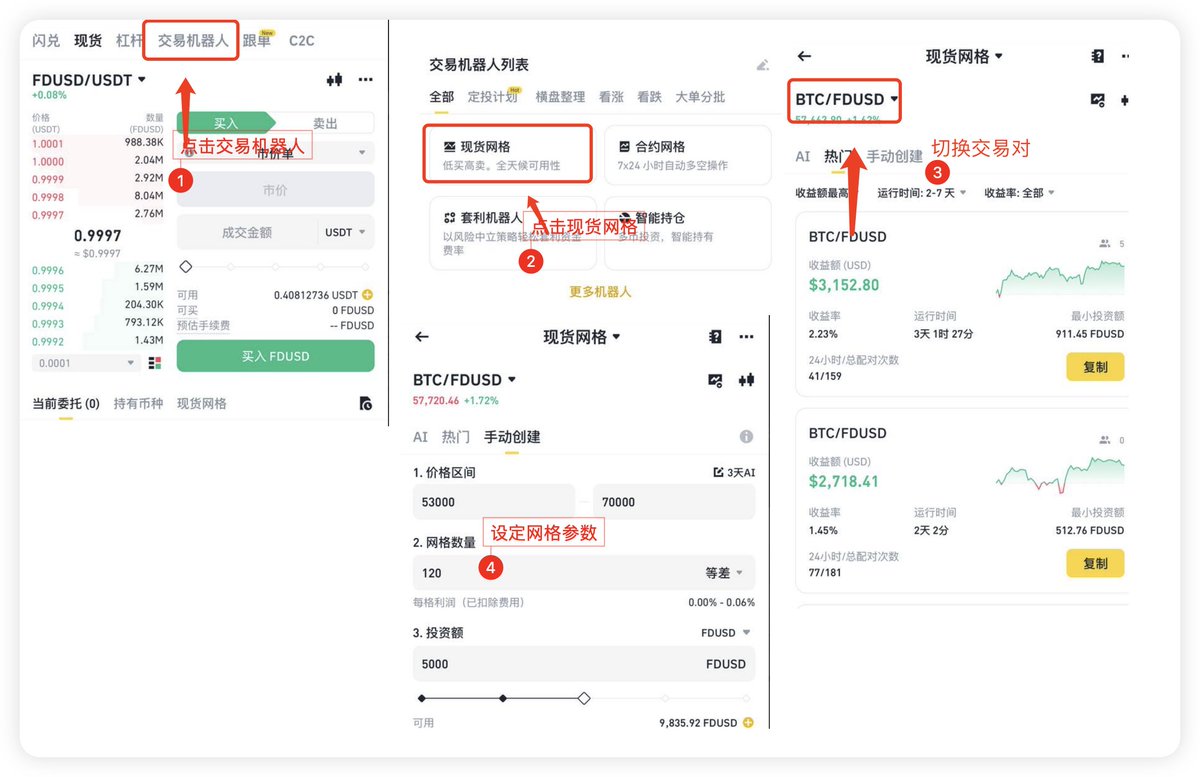Screen dimensions: 1200x777
Task: Click the yellow deposit plus icon next to USDT balance
Action: tap(368, 296)
